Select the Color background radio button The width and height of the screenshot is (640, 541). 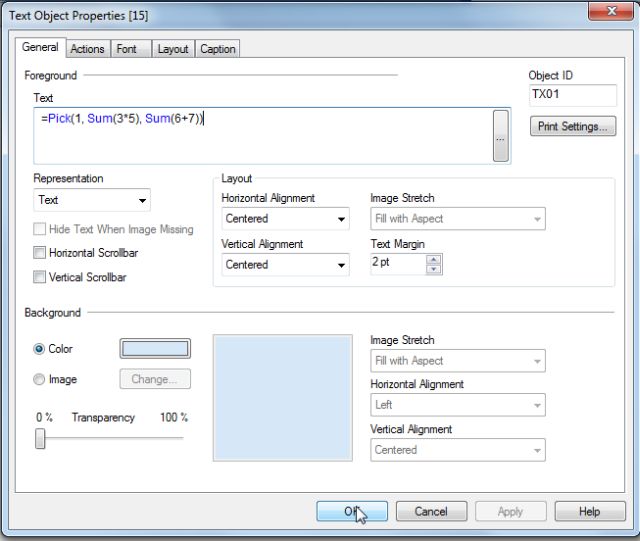pyautogui.click(x=39, y=349)
